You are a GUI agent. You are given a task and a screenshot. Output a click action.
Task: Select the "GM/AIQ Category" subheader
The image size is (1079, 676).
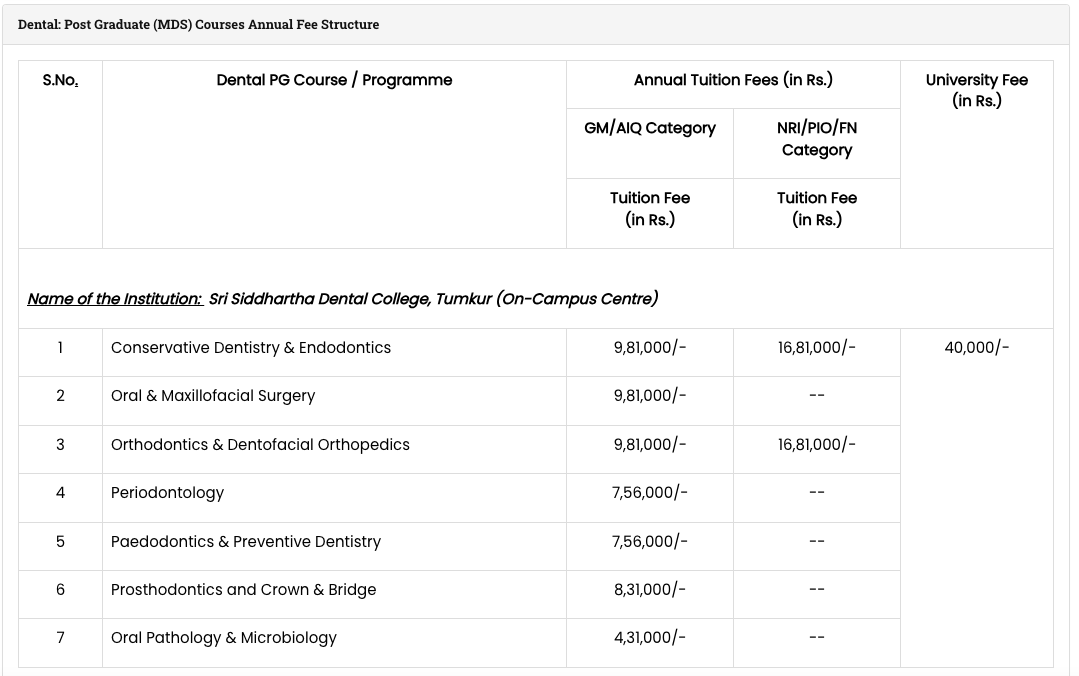(x=649, y=128)
